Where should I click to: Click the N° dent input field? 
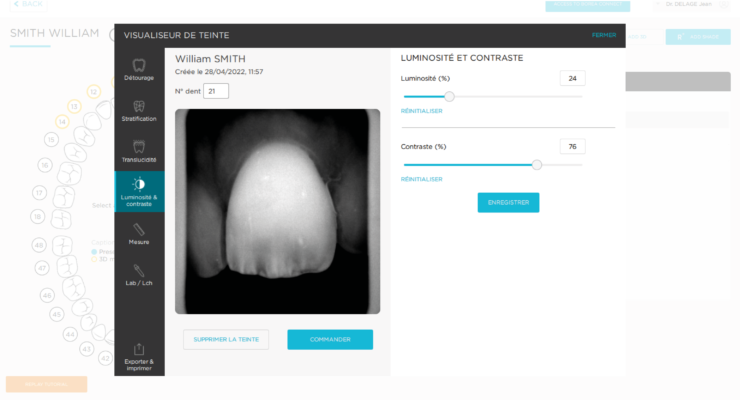(x=216, y=91)
